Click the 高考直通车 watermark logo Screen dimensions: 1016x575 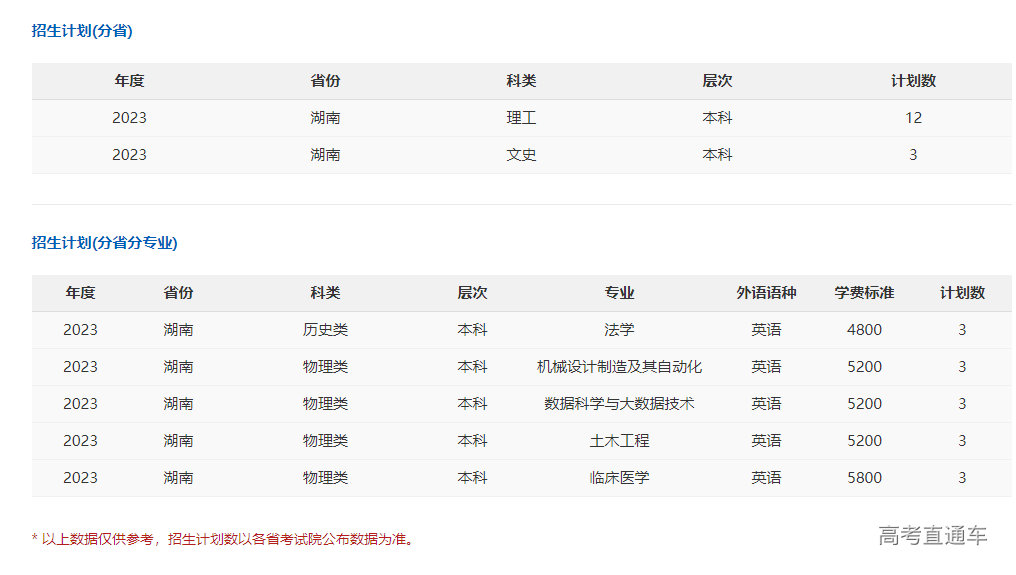[932, 536]
